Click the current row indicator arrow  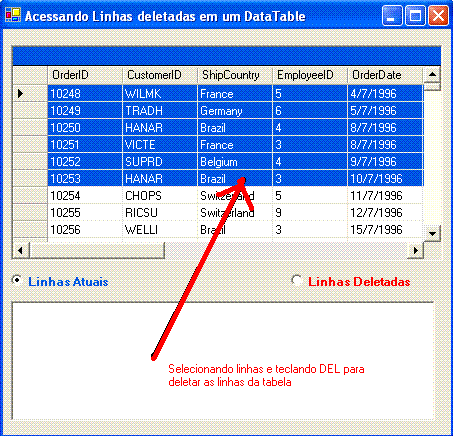(21, 94)
